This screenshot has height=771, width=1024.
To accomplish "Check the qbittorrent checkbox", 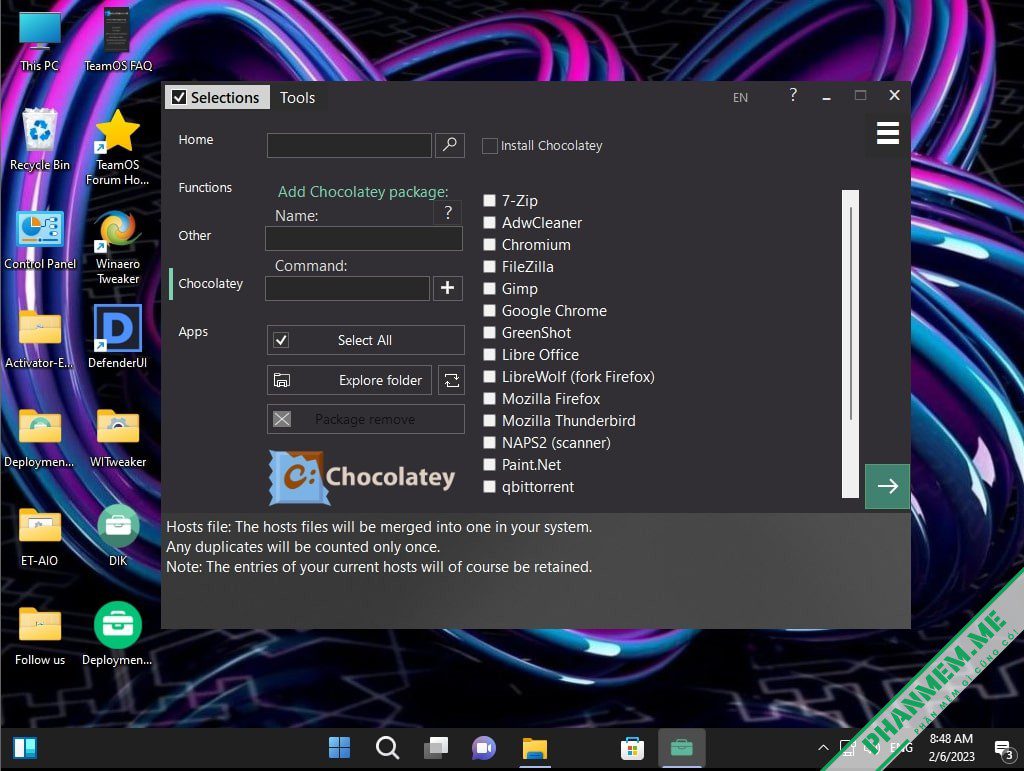I will 489,486.
